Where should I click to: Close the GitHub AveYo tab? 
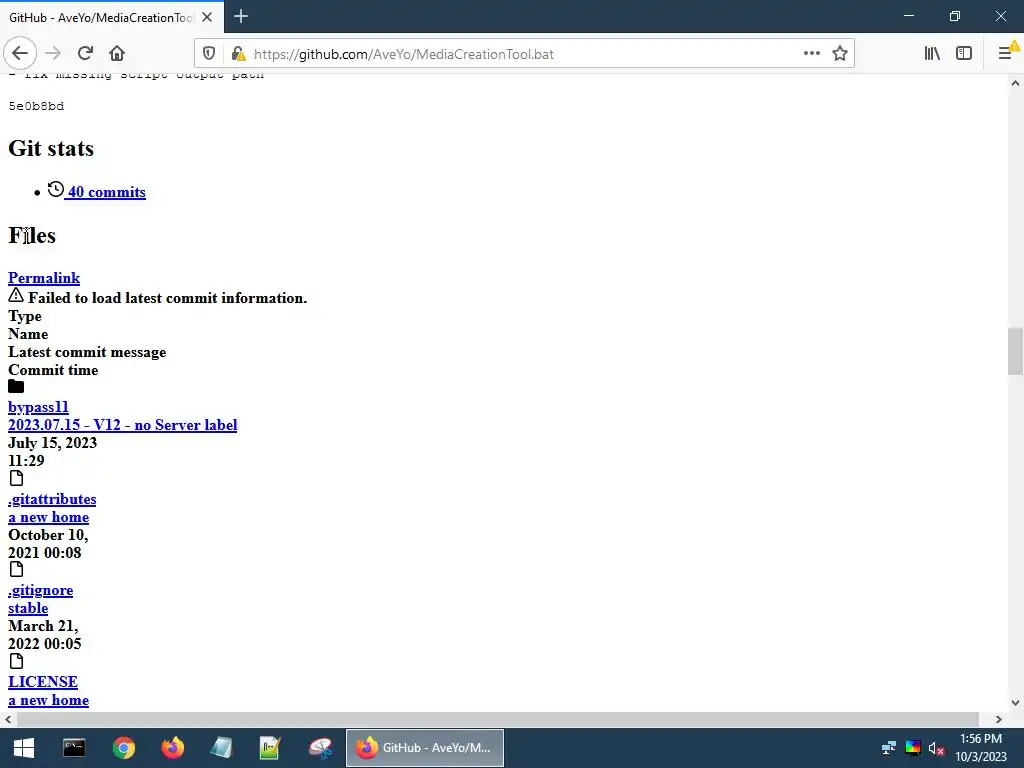point(207,18)
